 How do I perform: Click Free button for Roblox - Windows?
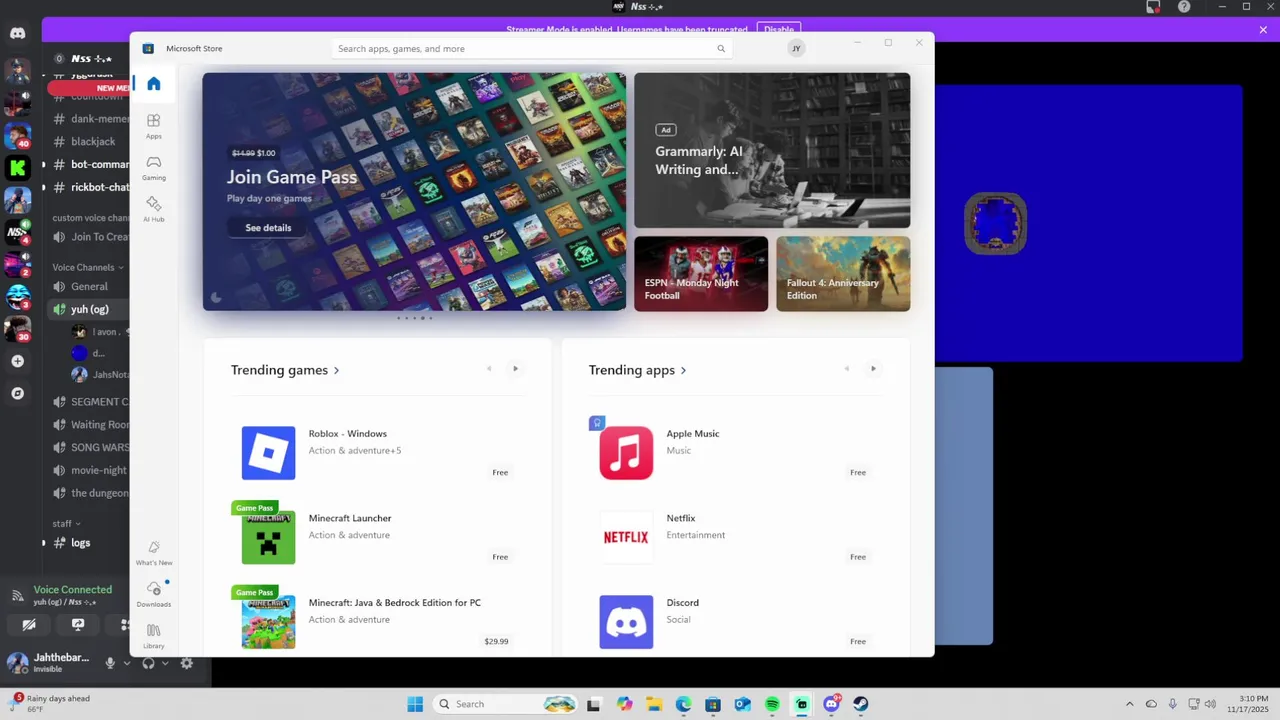[x=500, y=472]
